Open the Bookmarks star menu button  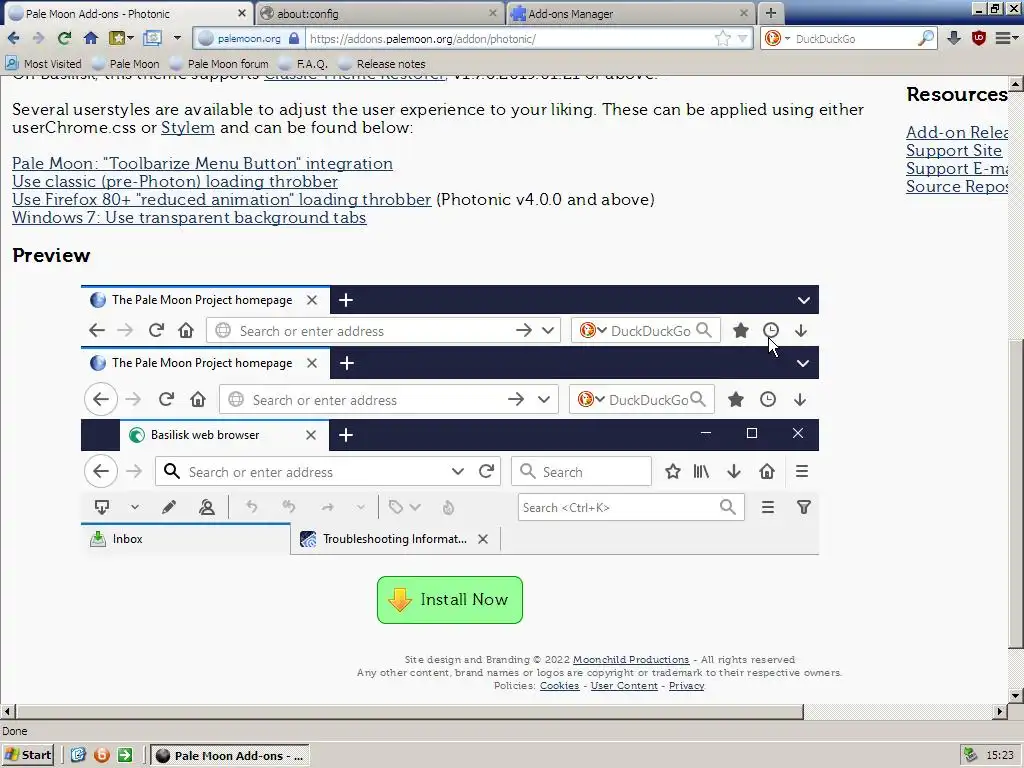tap(117, 39)
